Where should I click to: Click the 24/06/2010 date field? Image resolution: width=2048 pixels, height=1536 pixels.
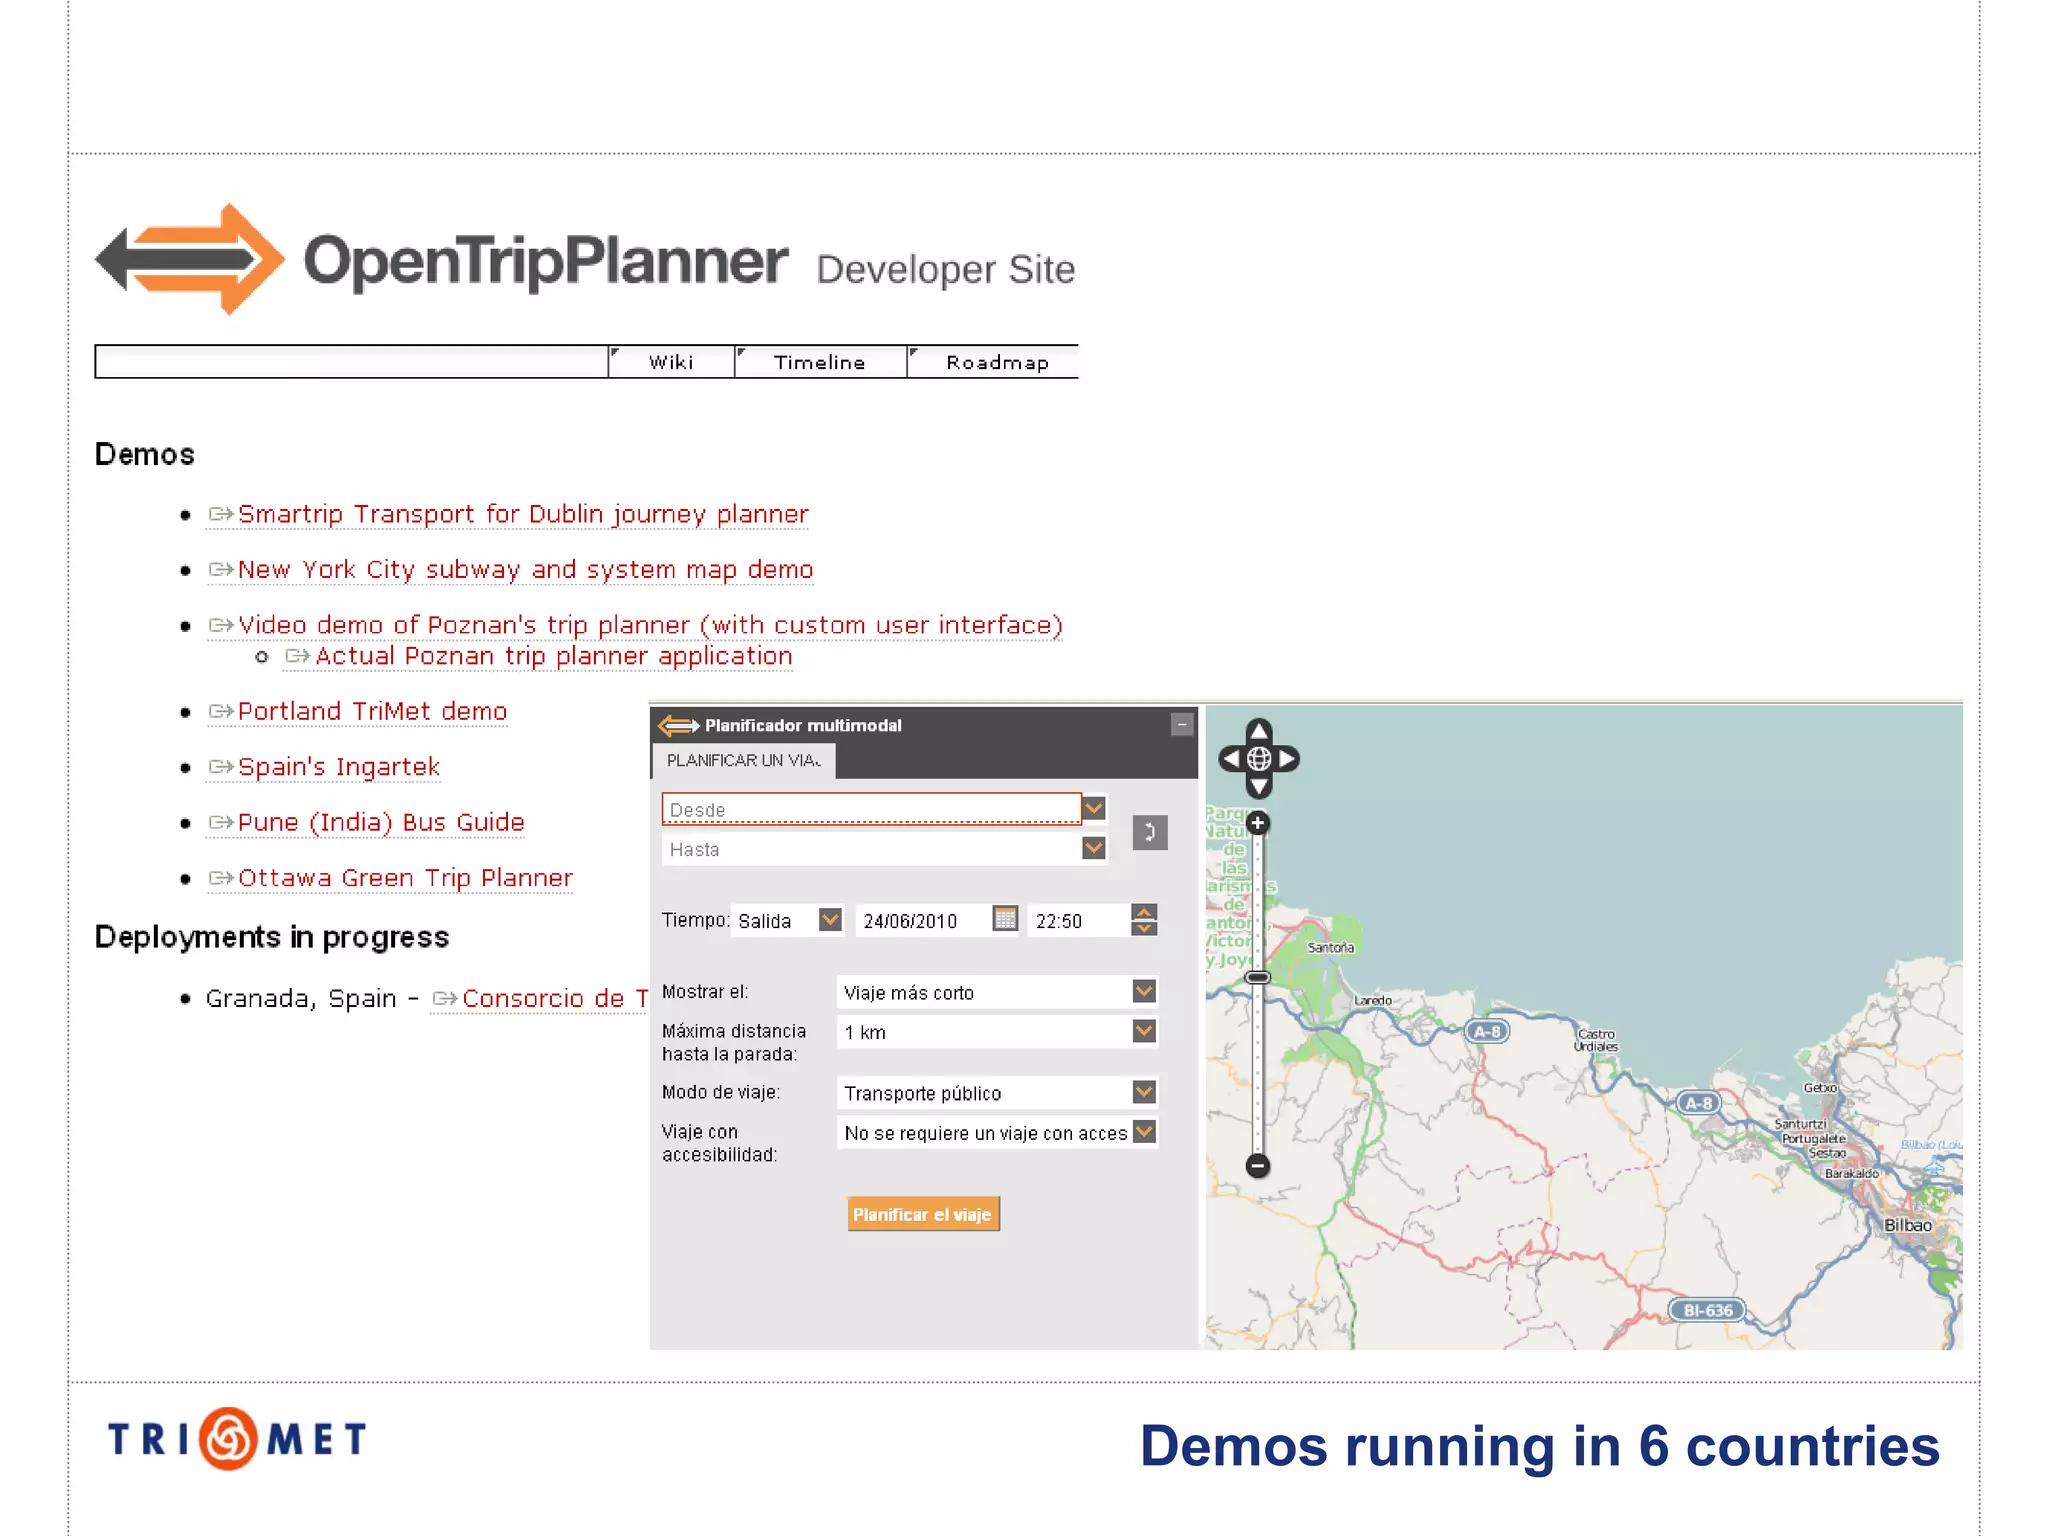(922, 920)
